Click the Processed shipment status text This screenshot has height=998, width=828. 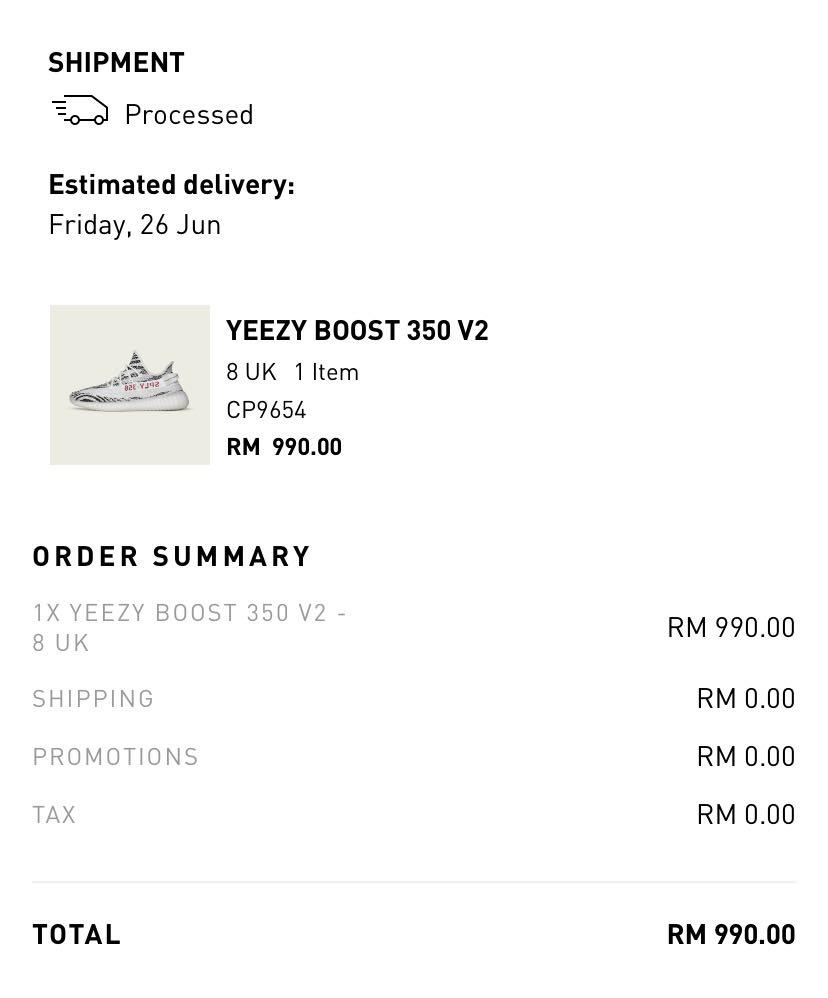tap(190, 115)
